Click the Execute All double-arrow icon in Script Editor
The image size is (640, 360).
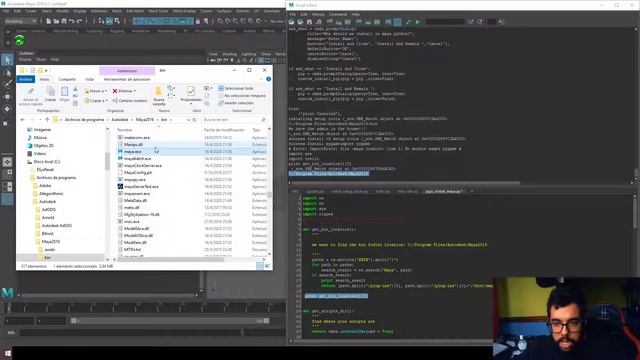(409, 22)
